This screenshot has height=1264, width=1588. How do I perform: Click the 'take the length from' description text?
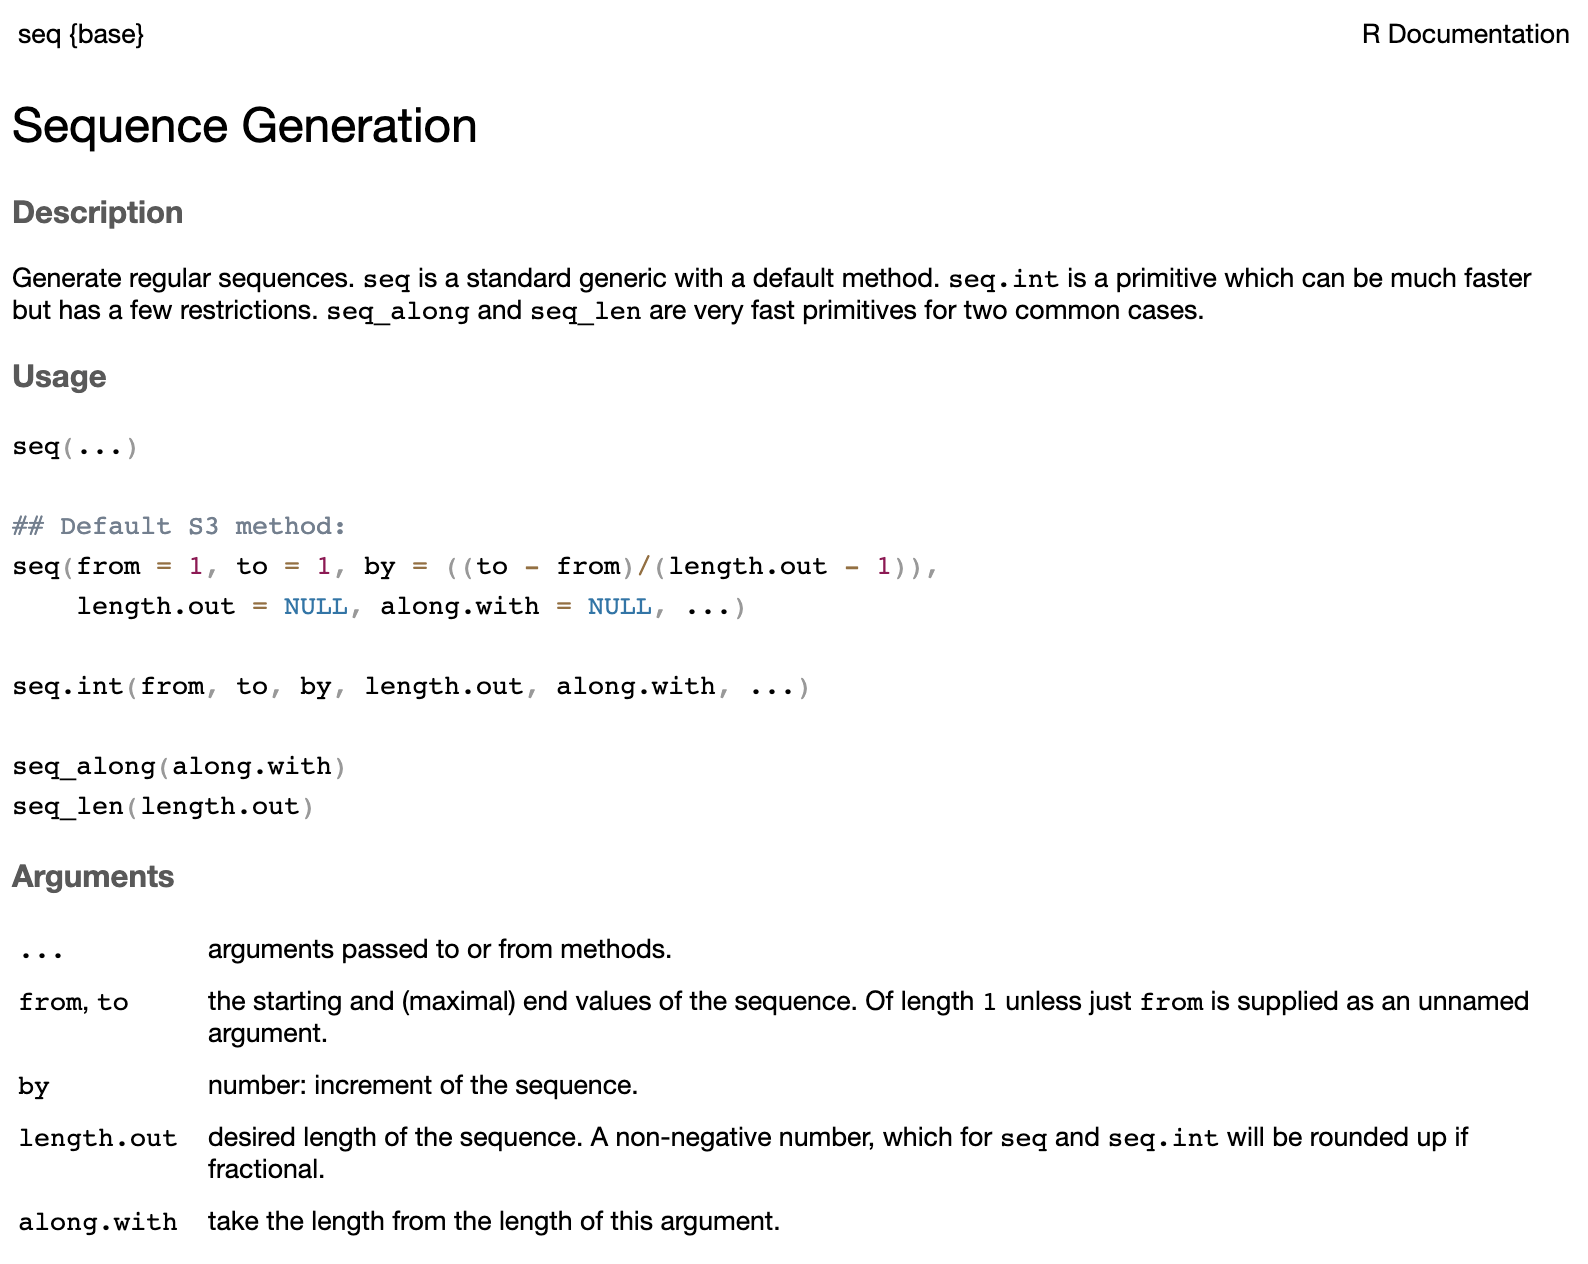[x=493, y=1221]
